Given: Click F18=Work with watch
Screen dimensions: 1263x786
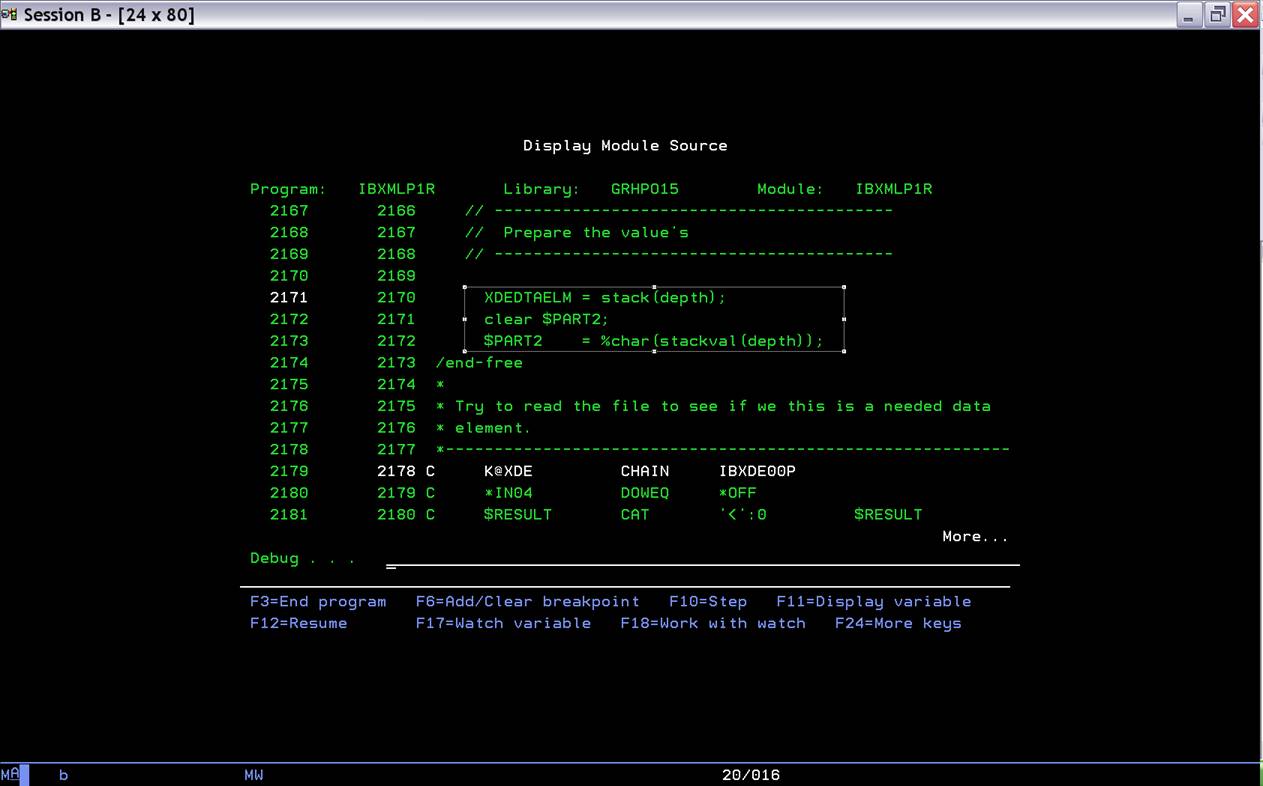Looking at the screenshot, I should coord(713,623).
